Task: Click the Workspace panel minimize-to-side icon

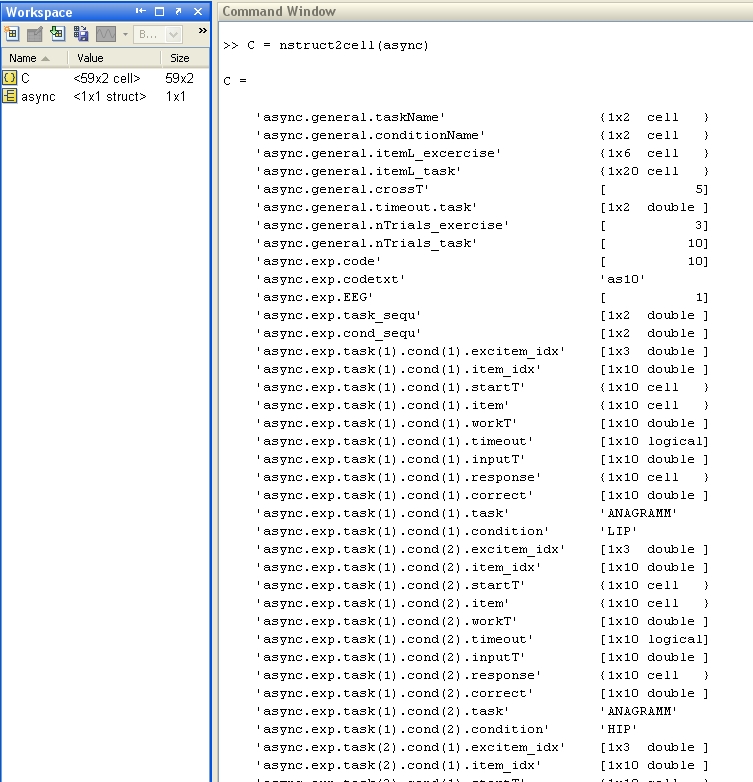Action: click(141, 11)
